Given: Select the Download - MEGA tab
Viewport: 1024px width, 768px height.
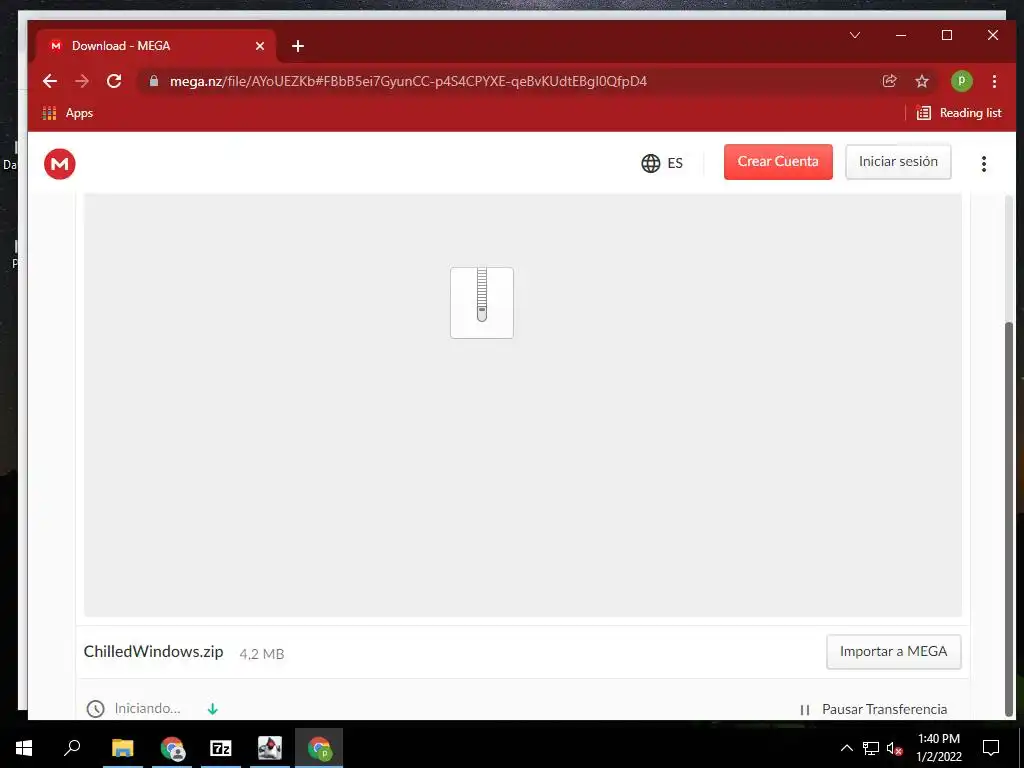Looking at the screenshot, I should pos(157,46).
